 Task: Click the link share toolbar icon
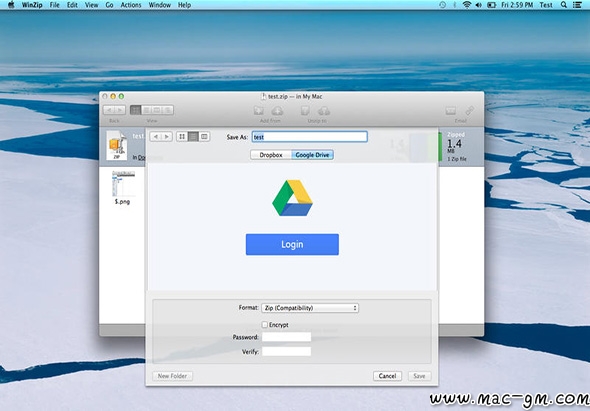470,110
